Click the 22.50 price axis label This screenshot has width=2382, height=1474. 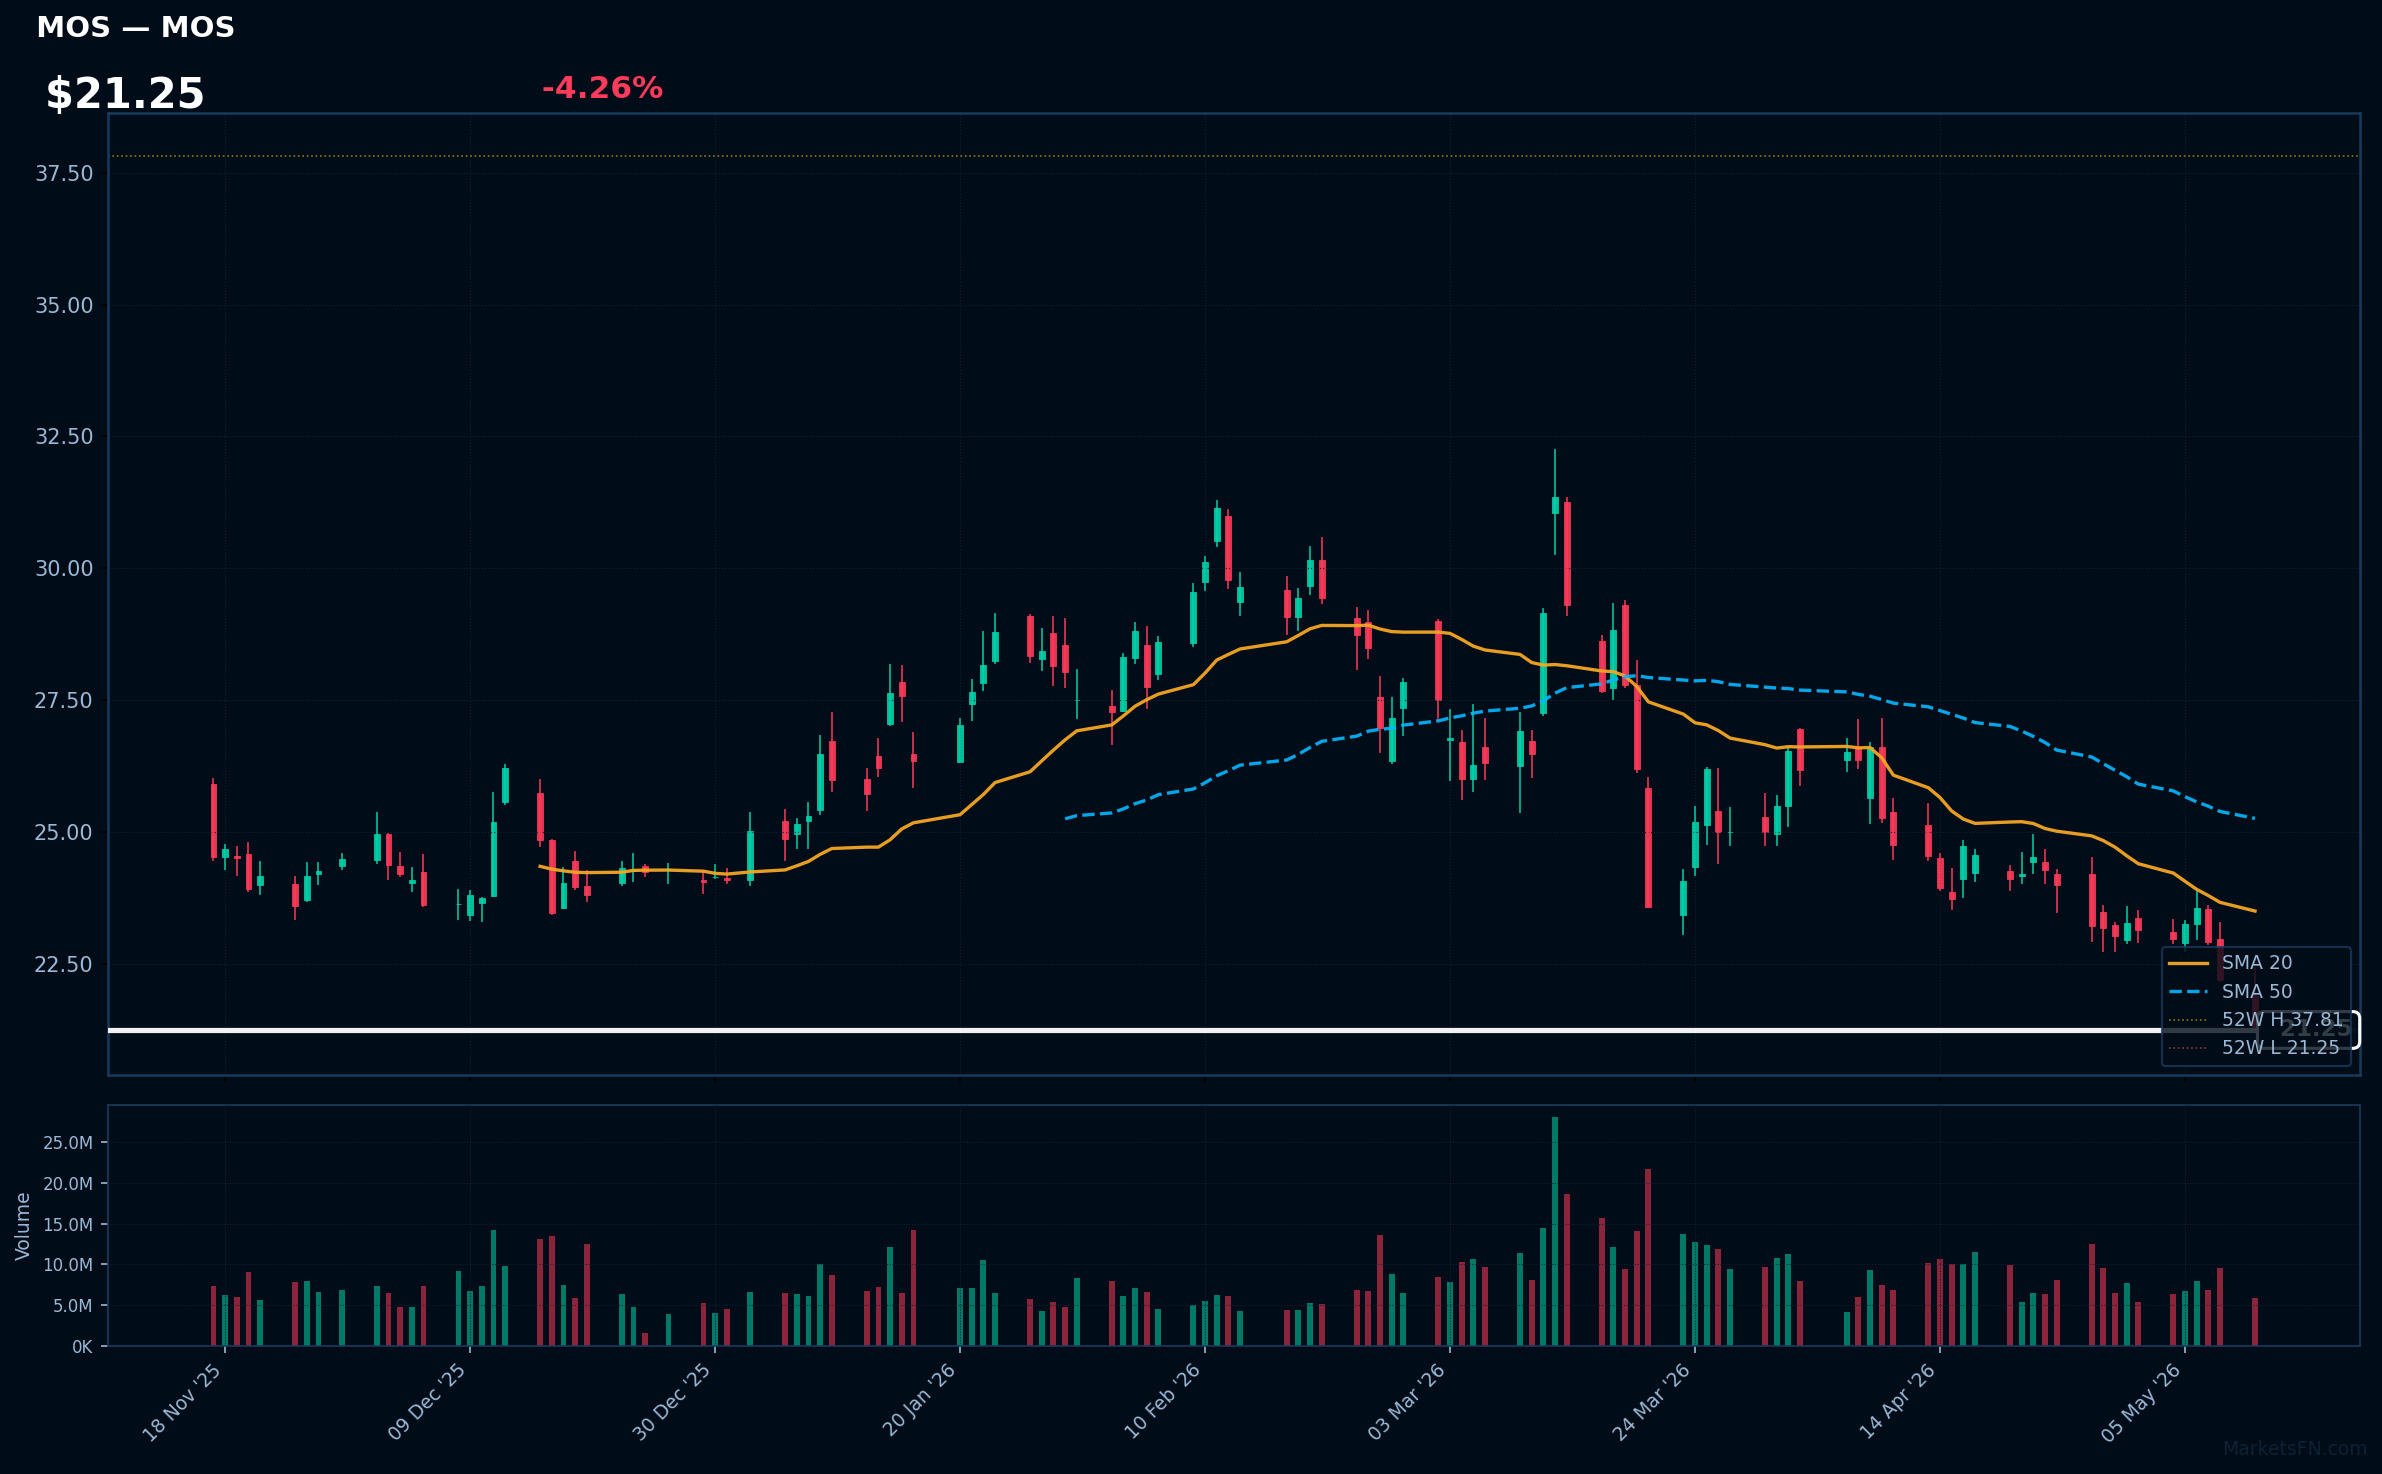pos(64,965)
